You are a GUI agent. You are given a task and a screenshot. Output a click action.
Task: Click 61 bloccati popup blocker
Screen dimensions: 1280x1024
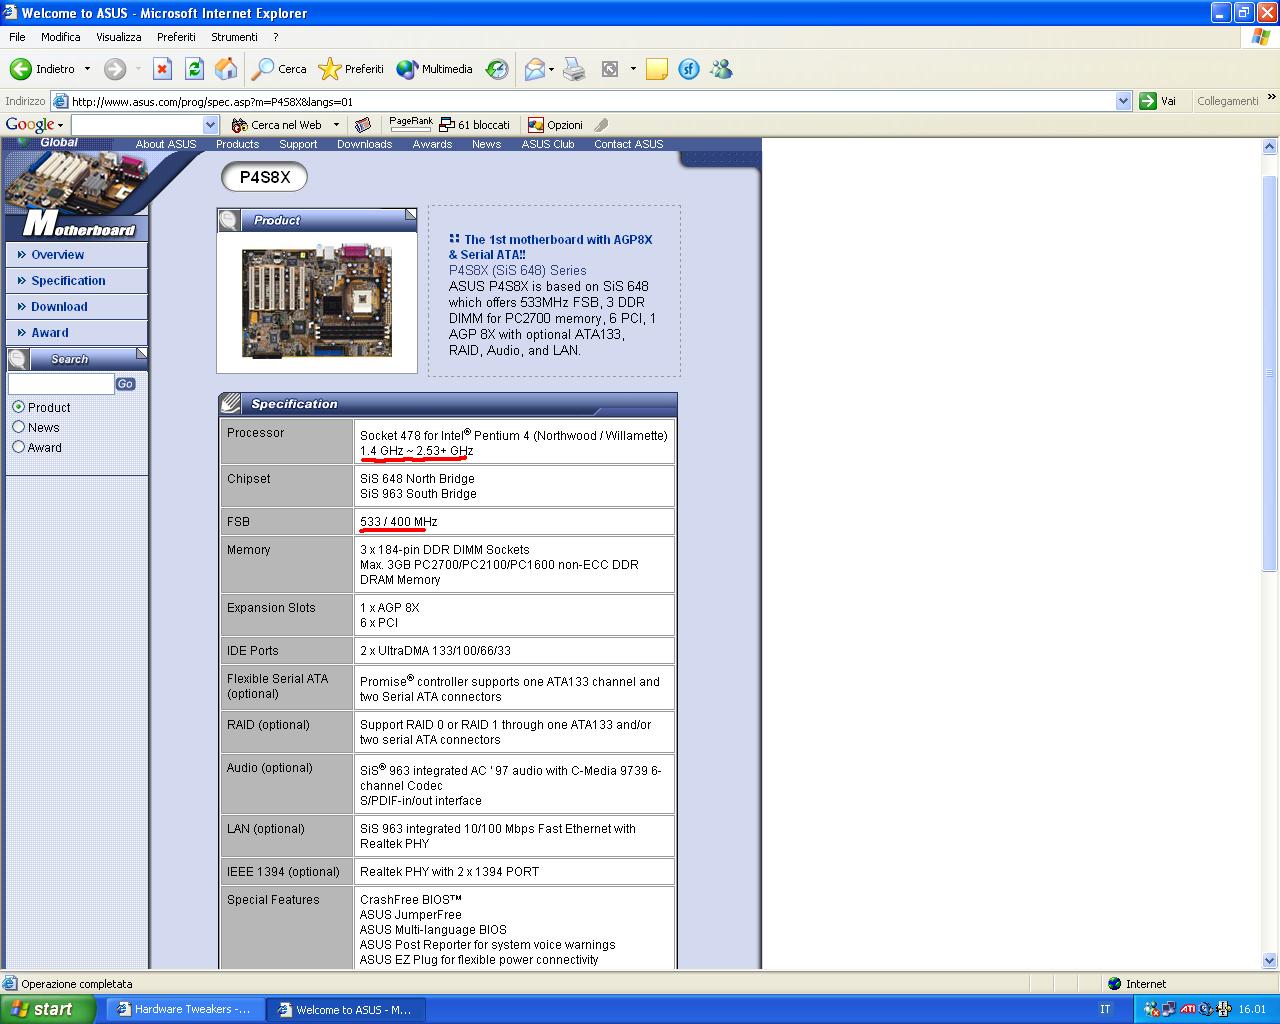[475, 125]
